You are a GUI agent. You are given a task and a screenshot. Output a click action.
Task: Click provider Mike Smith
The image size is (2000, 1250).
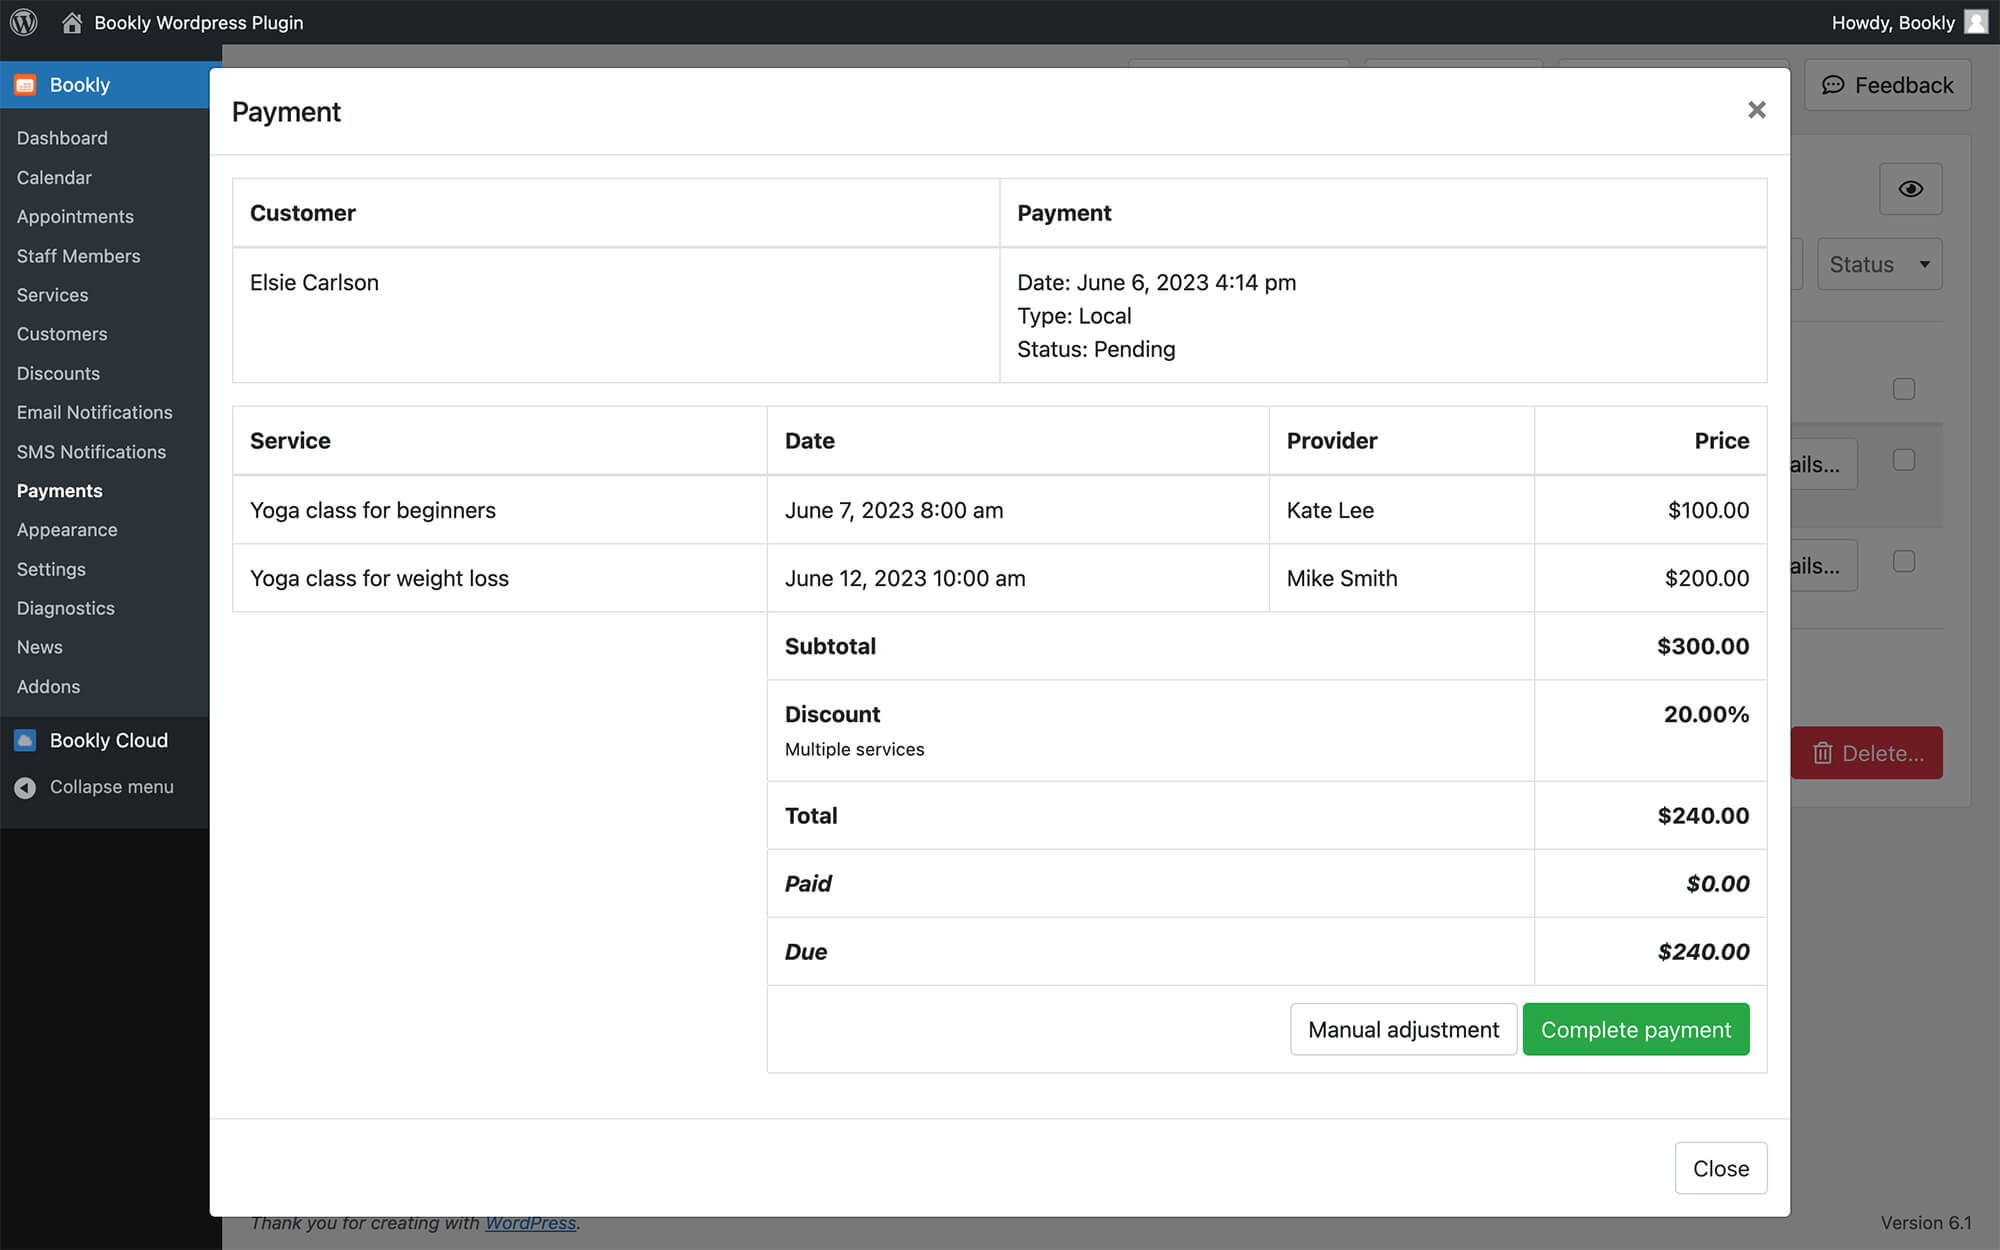click(x=1342, y=578)
